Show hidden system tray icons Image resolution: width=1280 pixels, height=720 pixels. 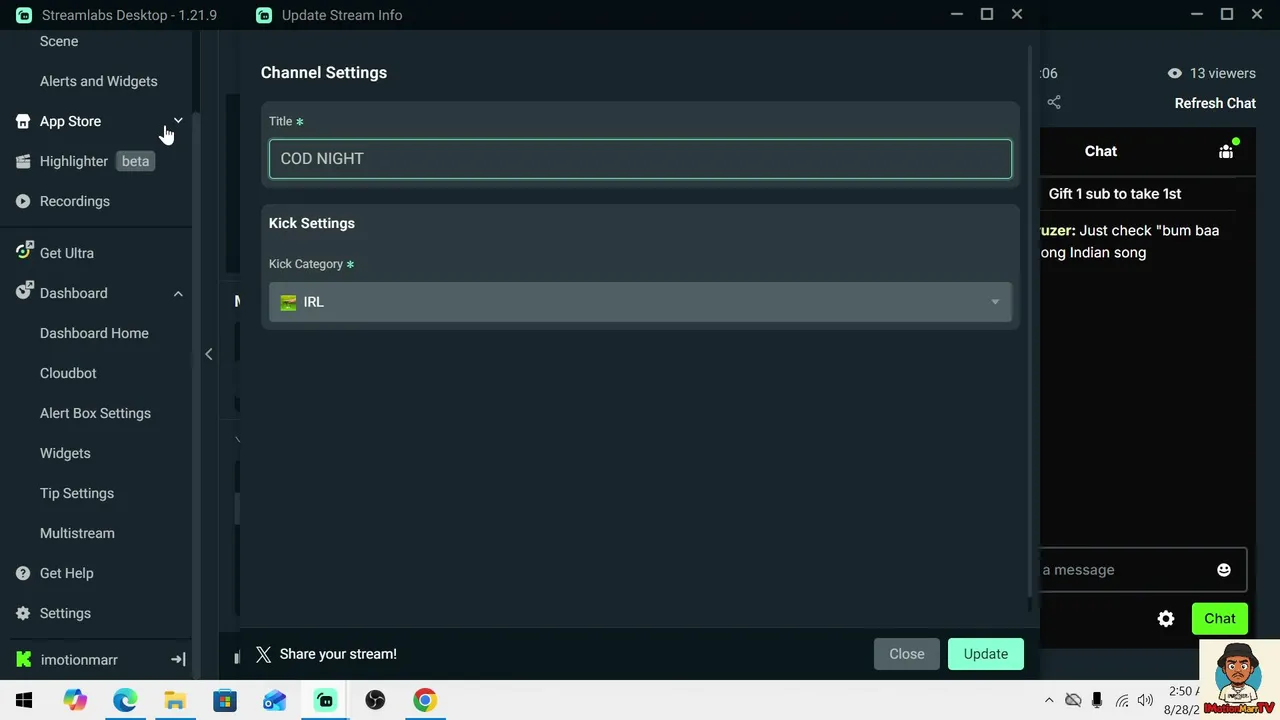click(x=1049, y=700)
